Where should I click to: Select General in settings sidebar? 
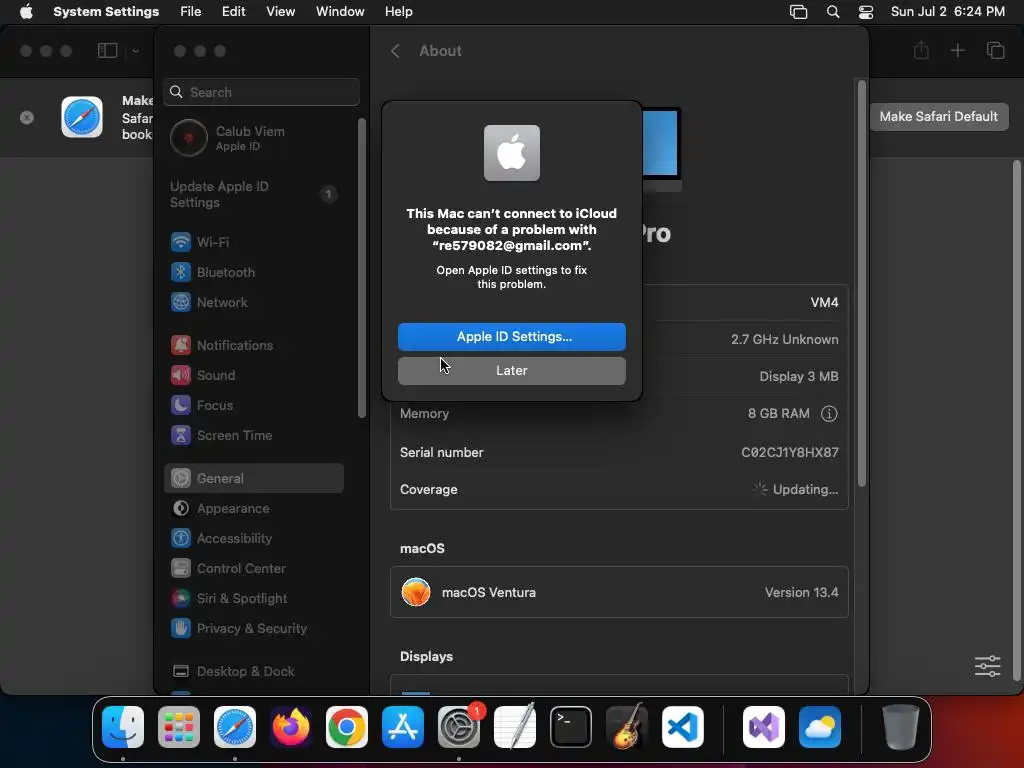click(253, 479)
